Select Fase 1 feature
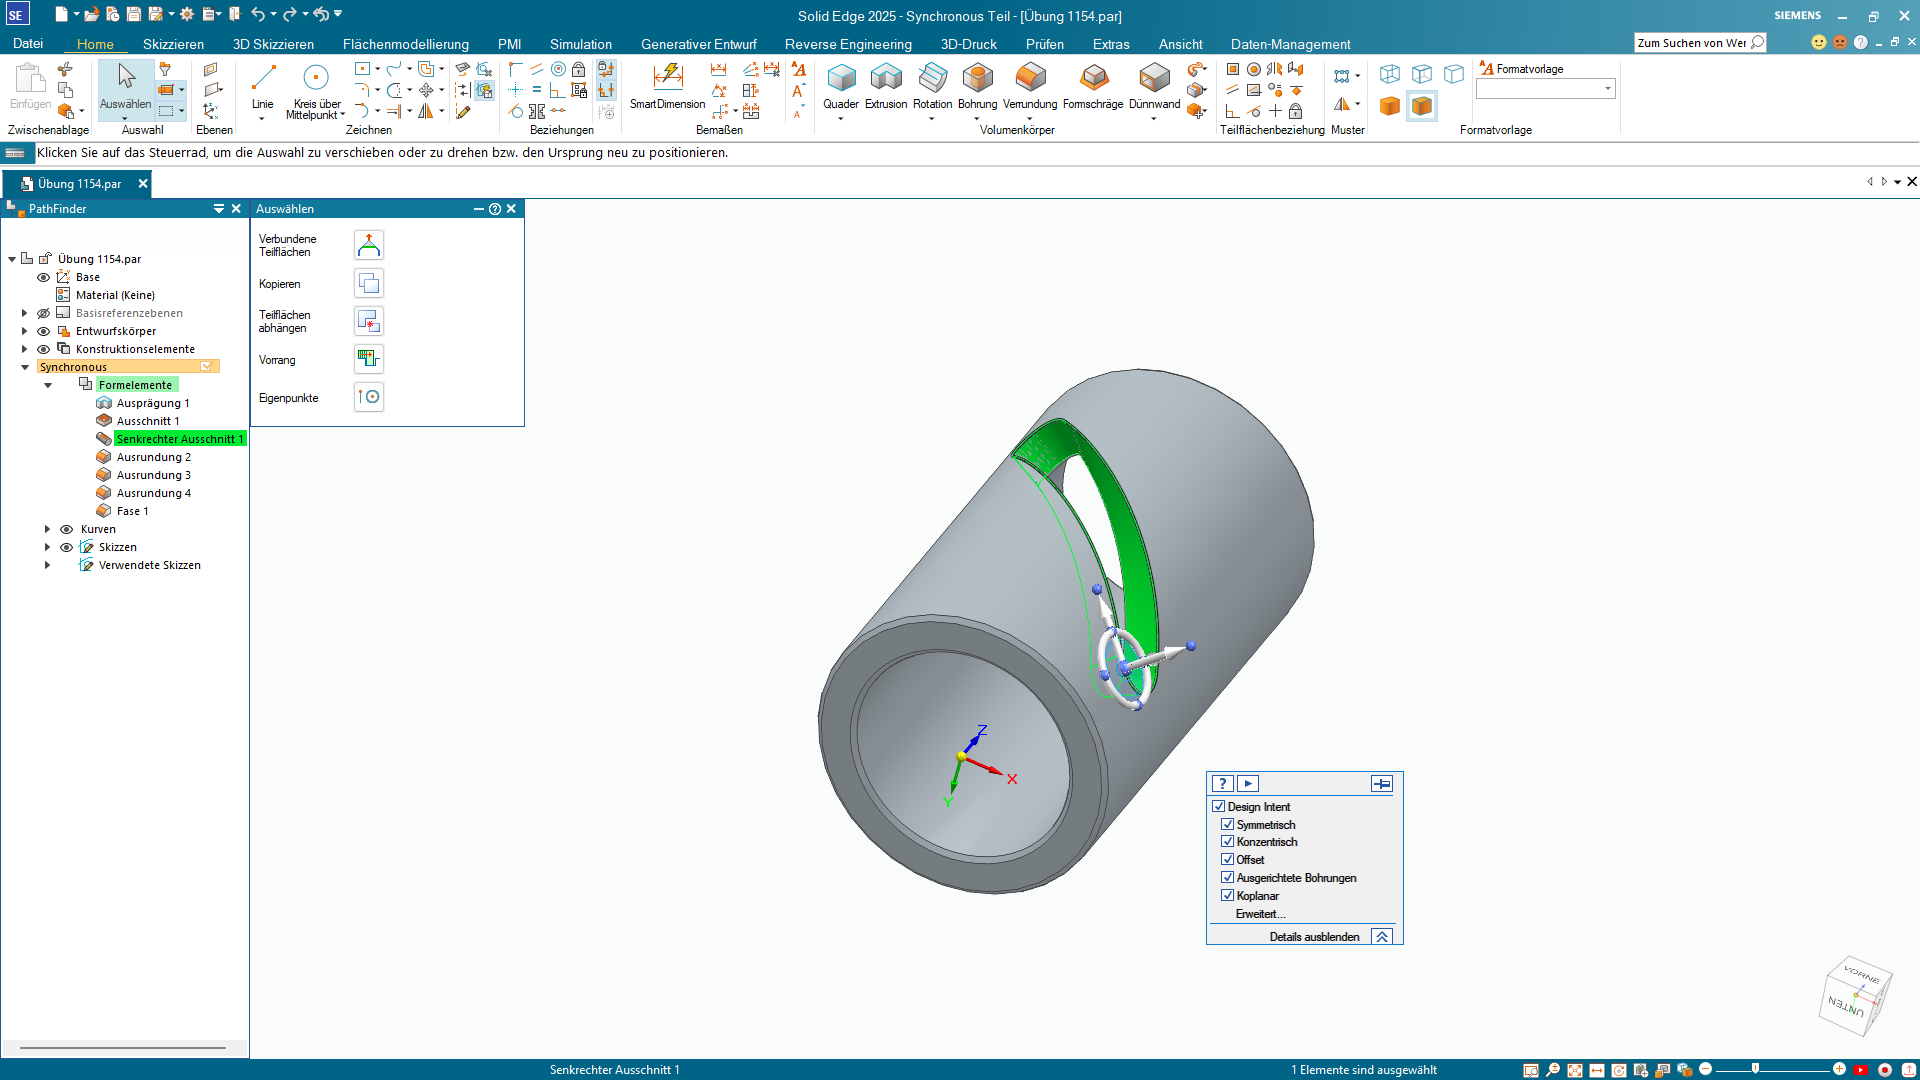 (x=132, y=511)
